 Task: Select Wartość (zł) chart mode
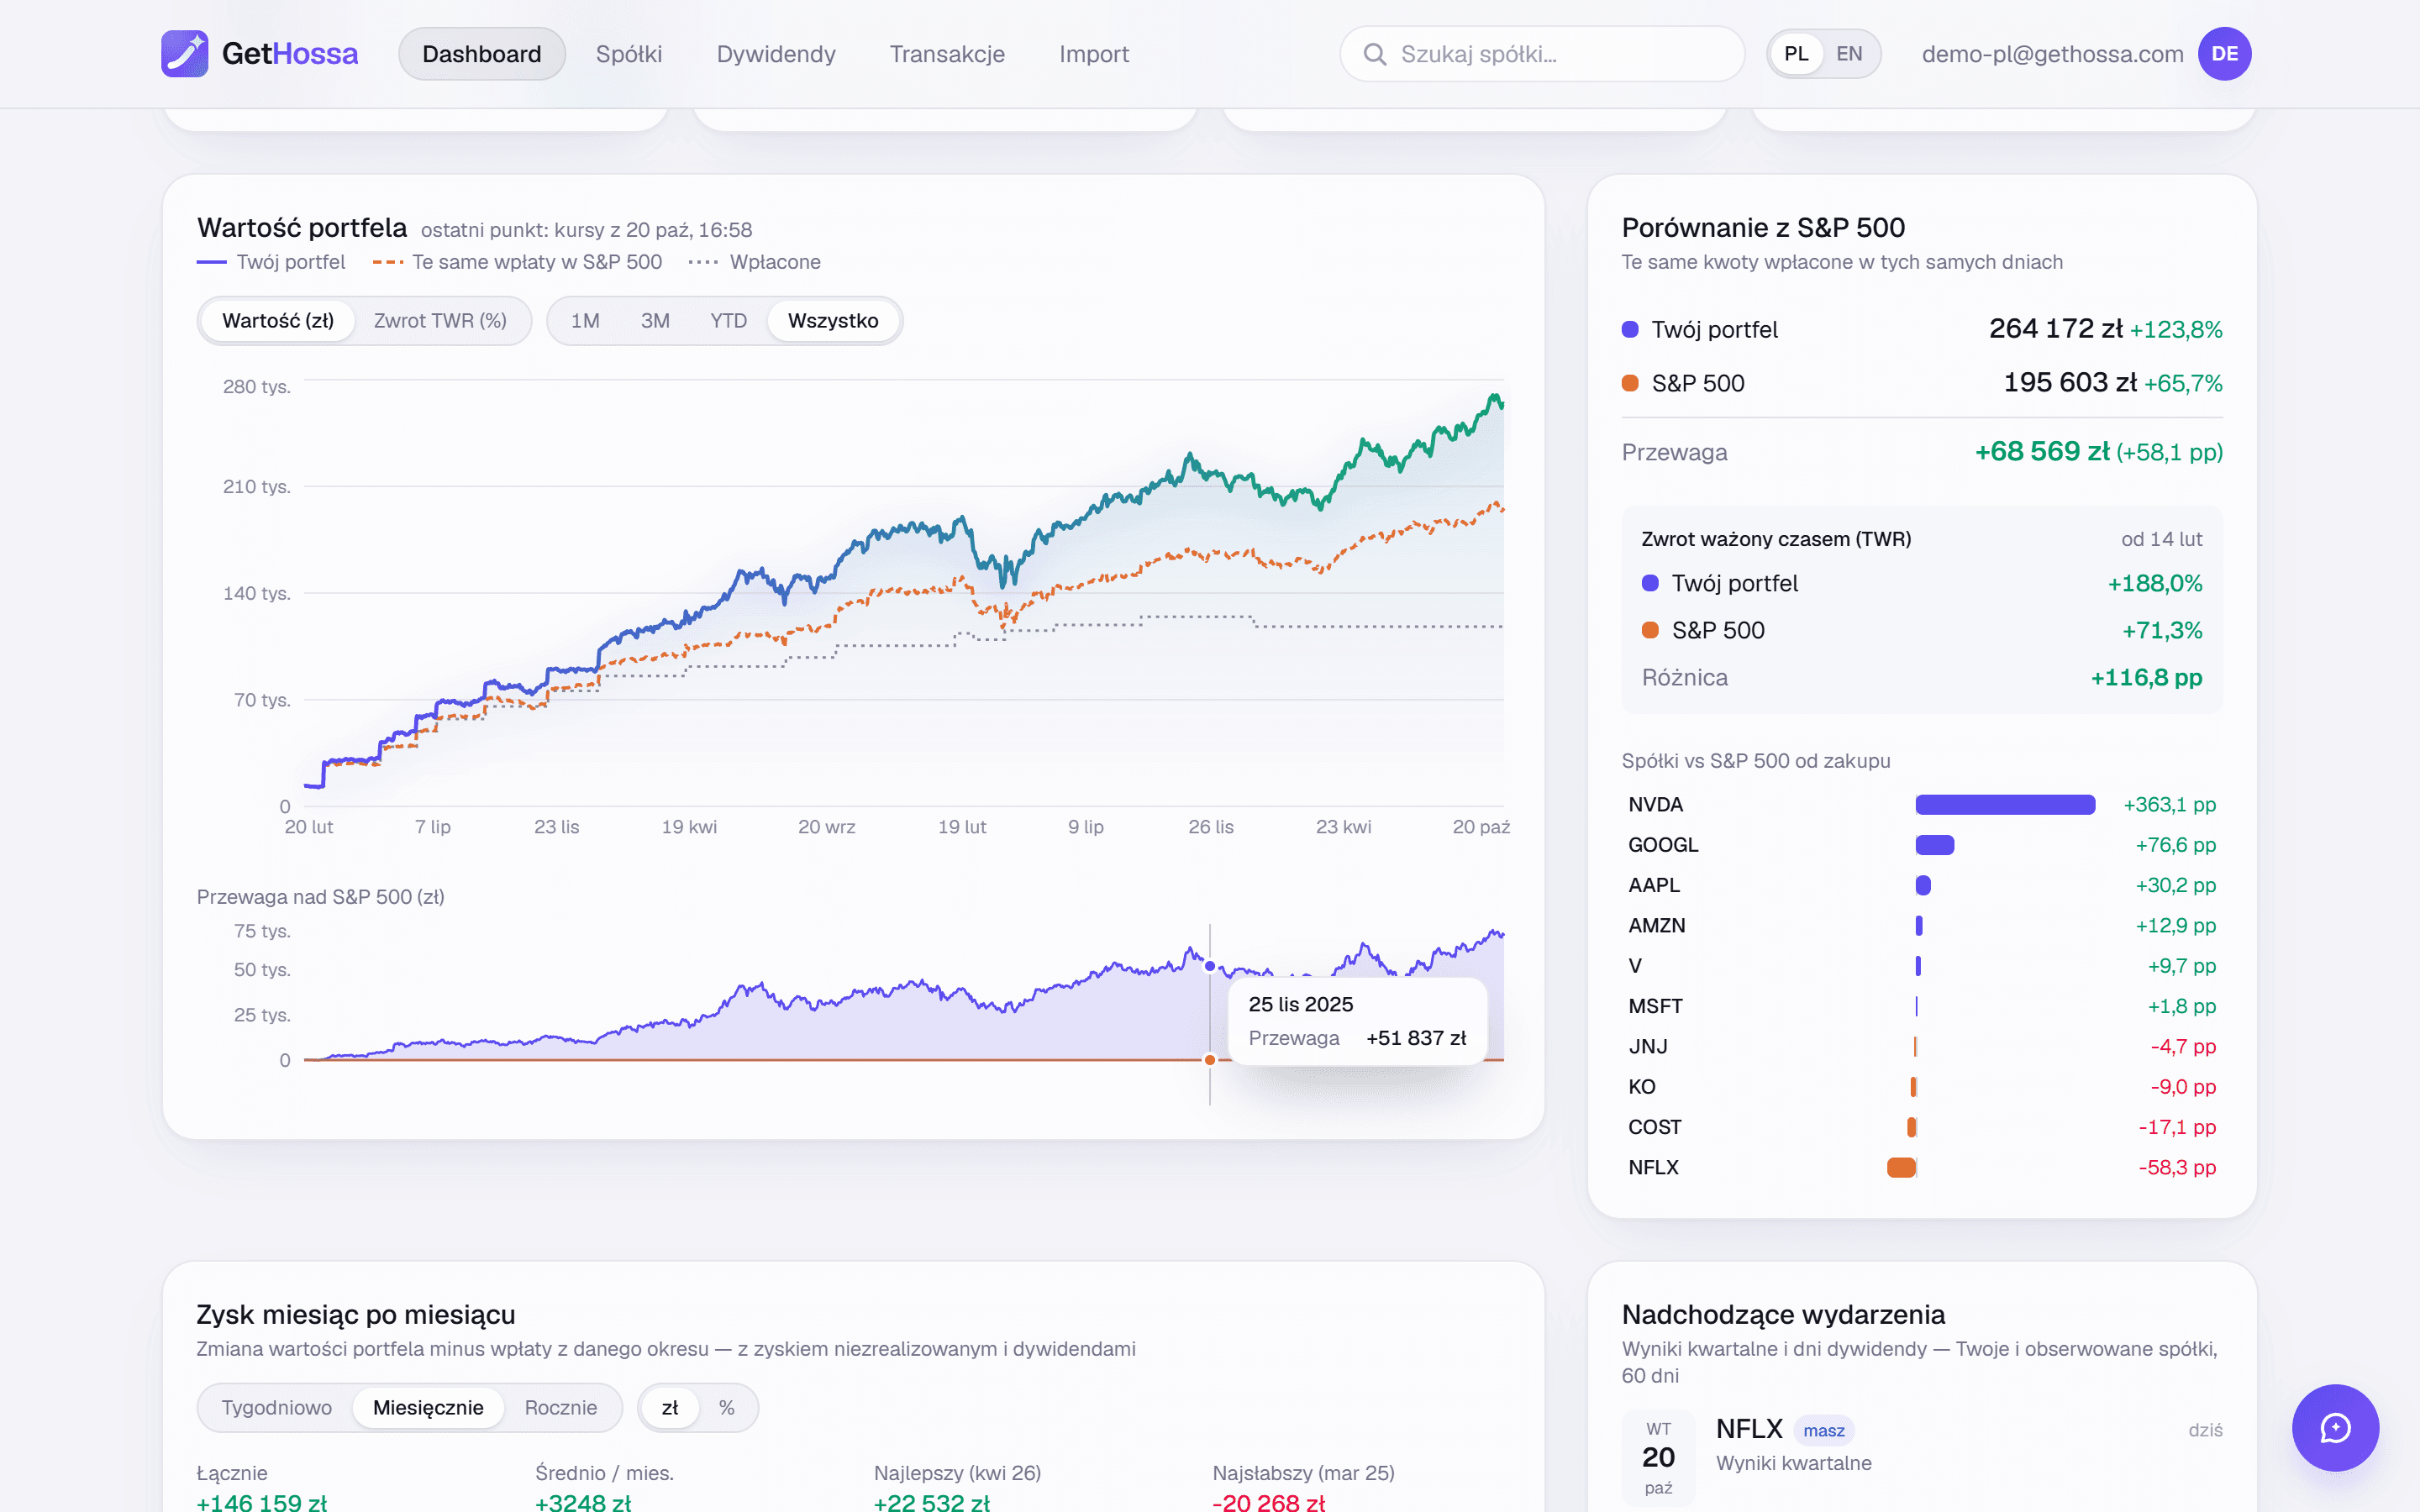click(278, 321)
